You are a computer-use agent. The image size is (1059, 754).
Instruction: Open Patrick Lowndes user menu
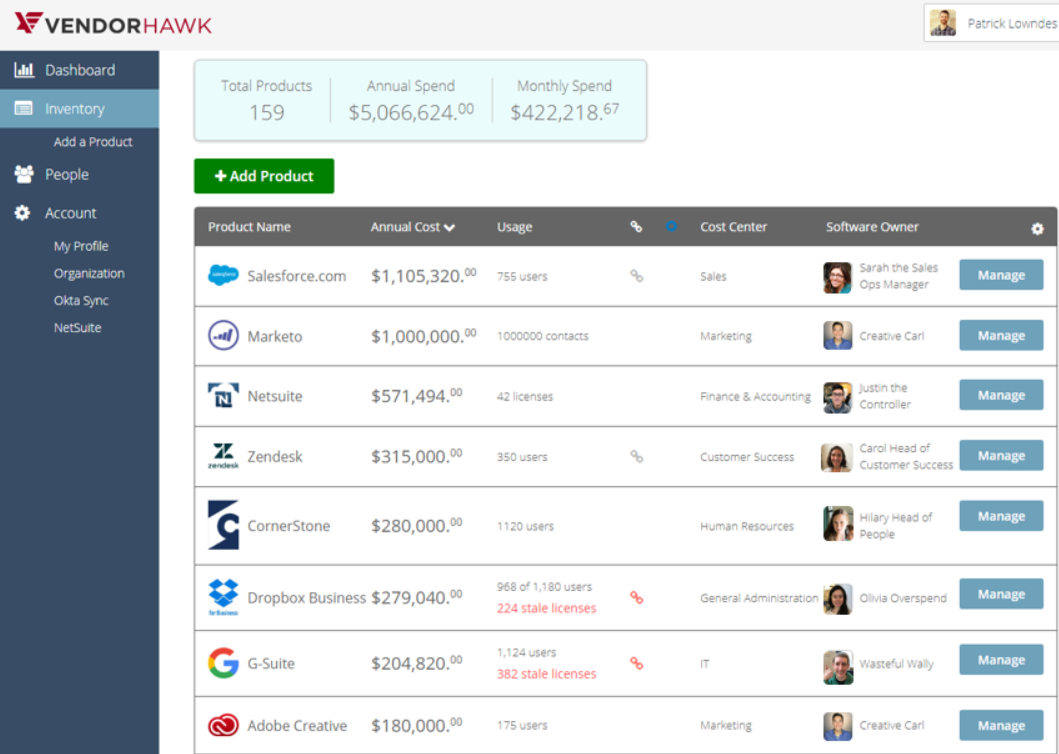click(x=991, y=24)
